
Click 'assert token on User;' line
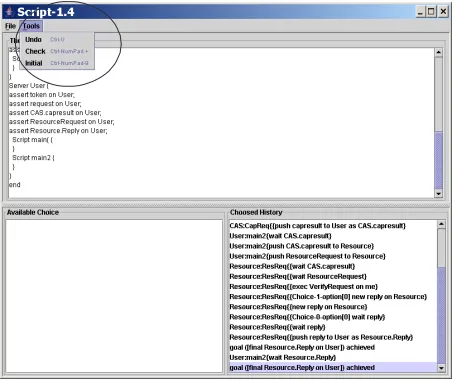click(42, 95)
